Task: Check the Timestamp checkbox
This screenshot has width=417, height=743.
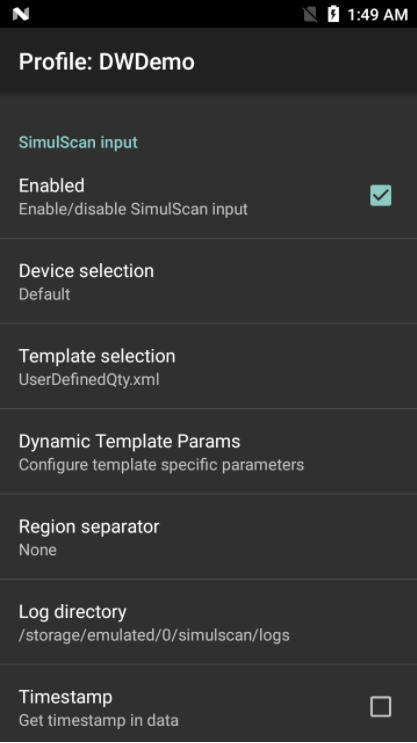Action: 381,707
